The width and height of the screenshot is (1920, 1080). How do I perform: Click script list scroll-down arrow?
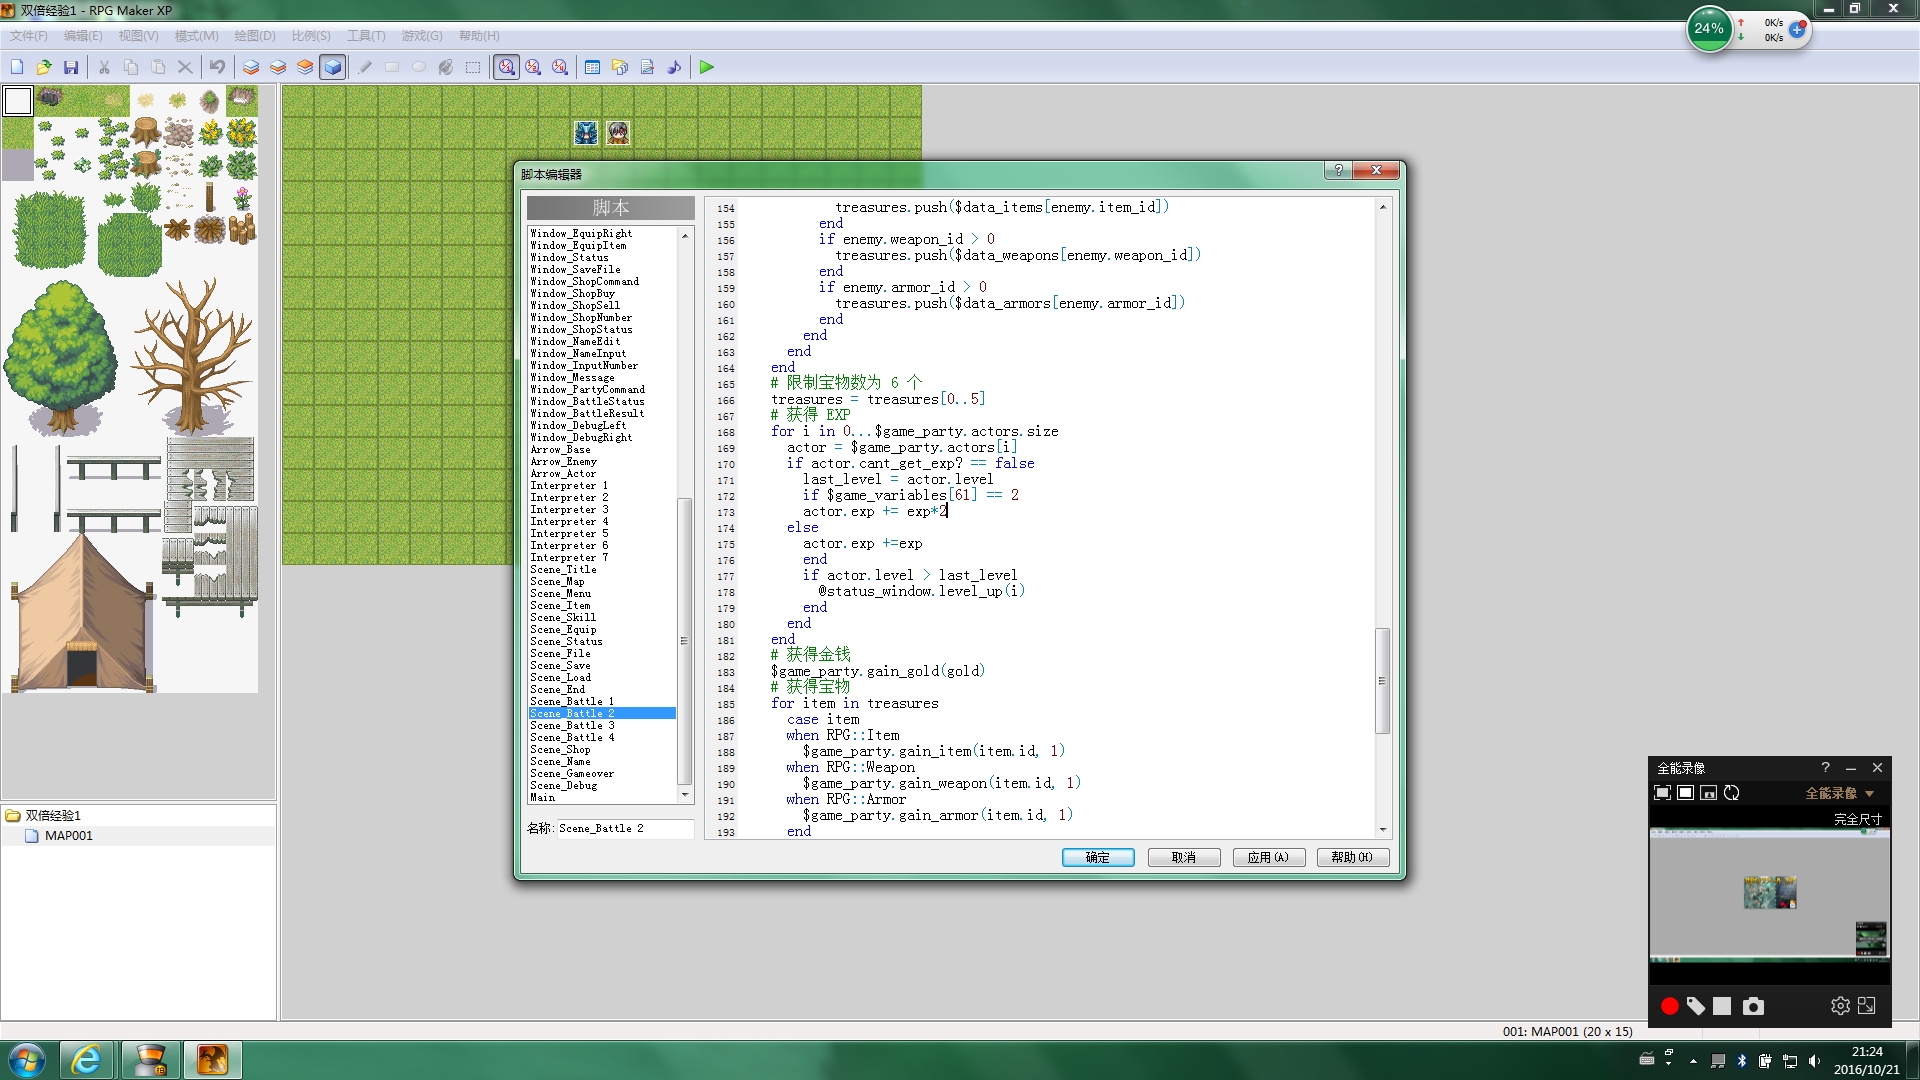click(x=685, y=795)
